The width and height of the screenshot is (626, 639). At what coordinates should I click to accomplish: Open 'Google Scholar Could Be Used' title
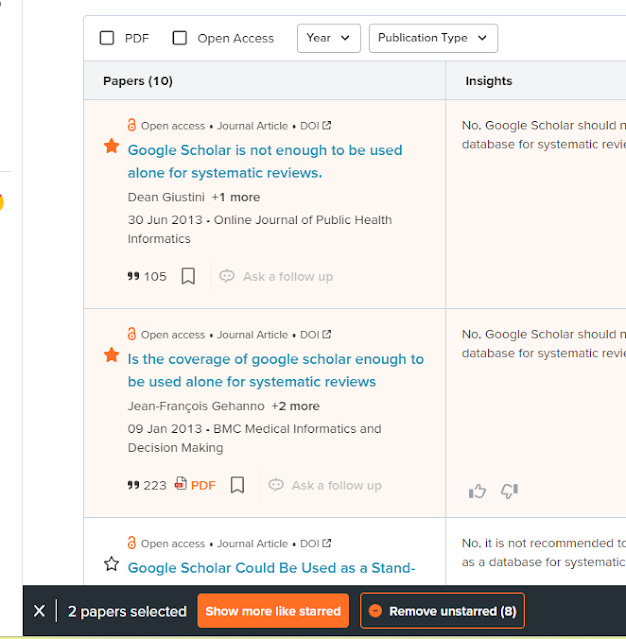[x=271, y=568]
